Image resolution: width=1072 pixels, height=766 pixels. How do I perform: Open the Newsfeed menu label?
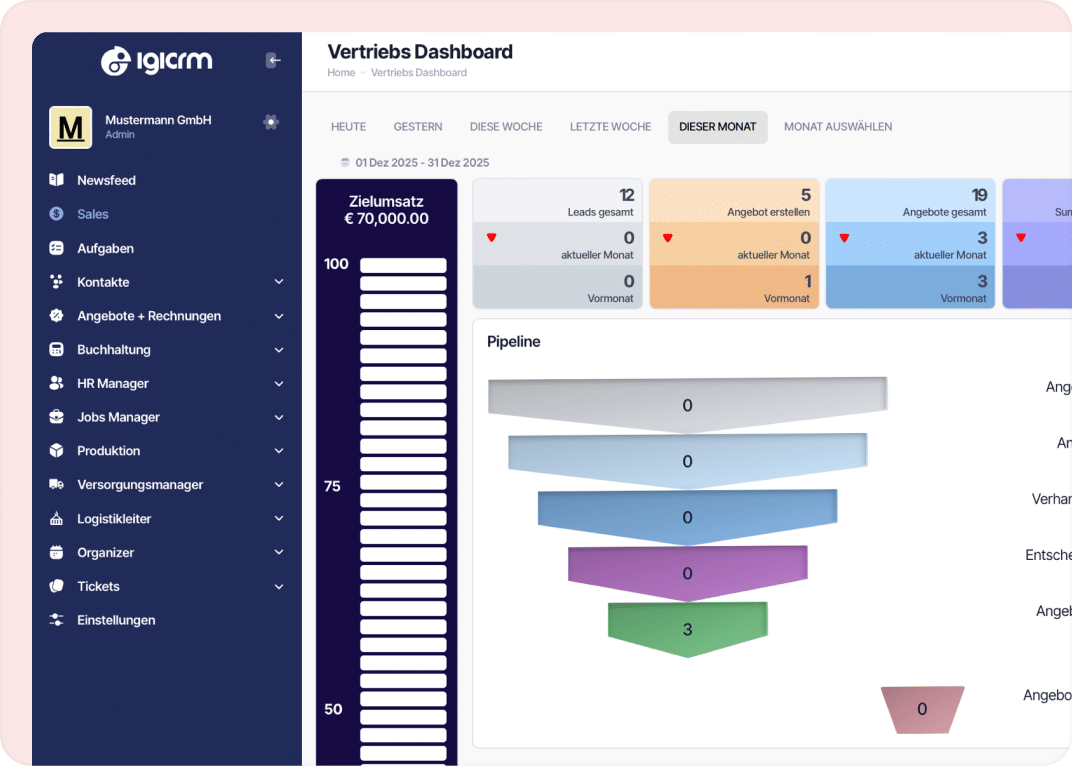tap(107, 181)
